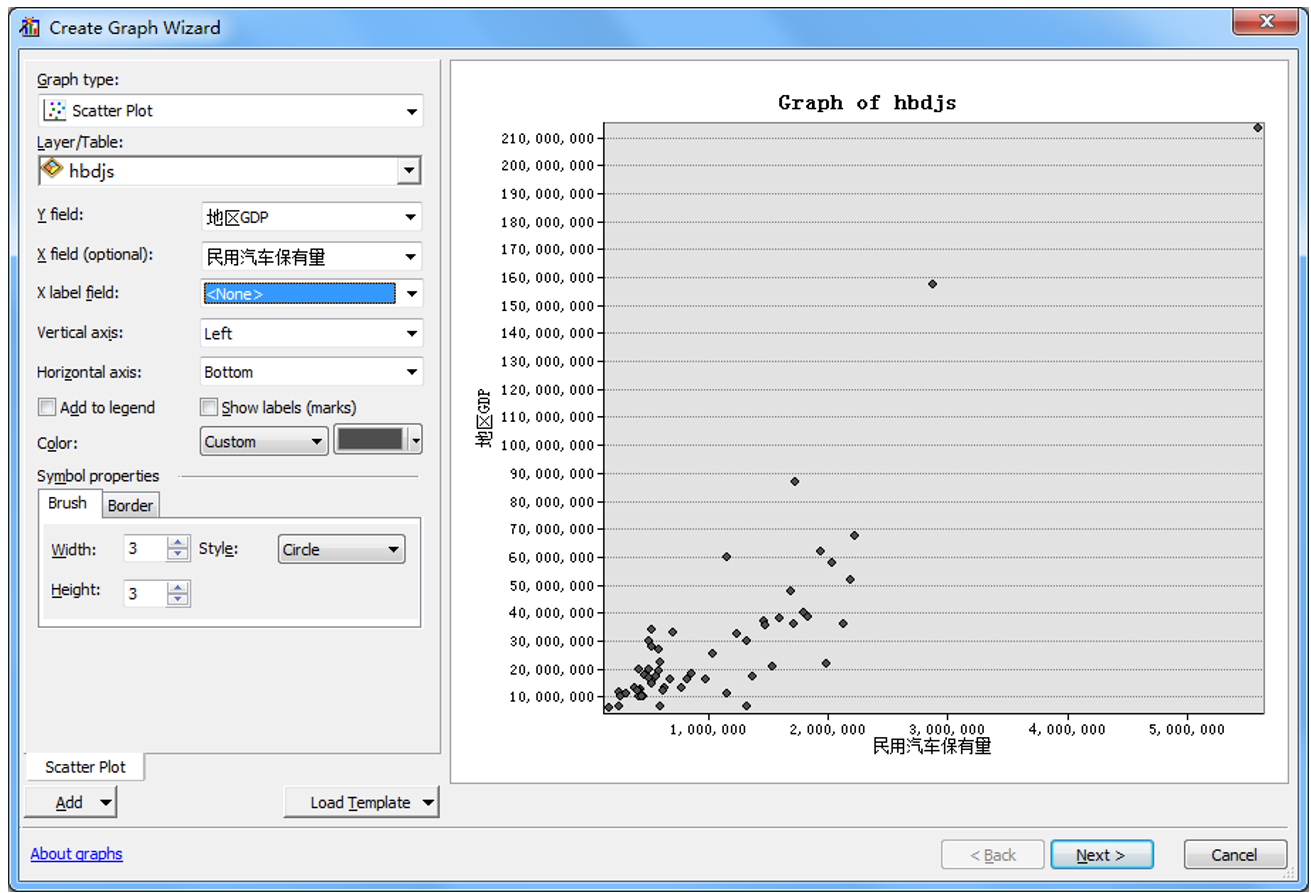Click the Scatter Plot graph type icon
Viewport: 1311px width, 893px height.
tap(56, 111)
